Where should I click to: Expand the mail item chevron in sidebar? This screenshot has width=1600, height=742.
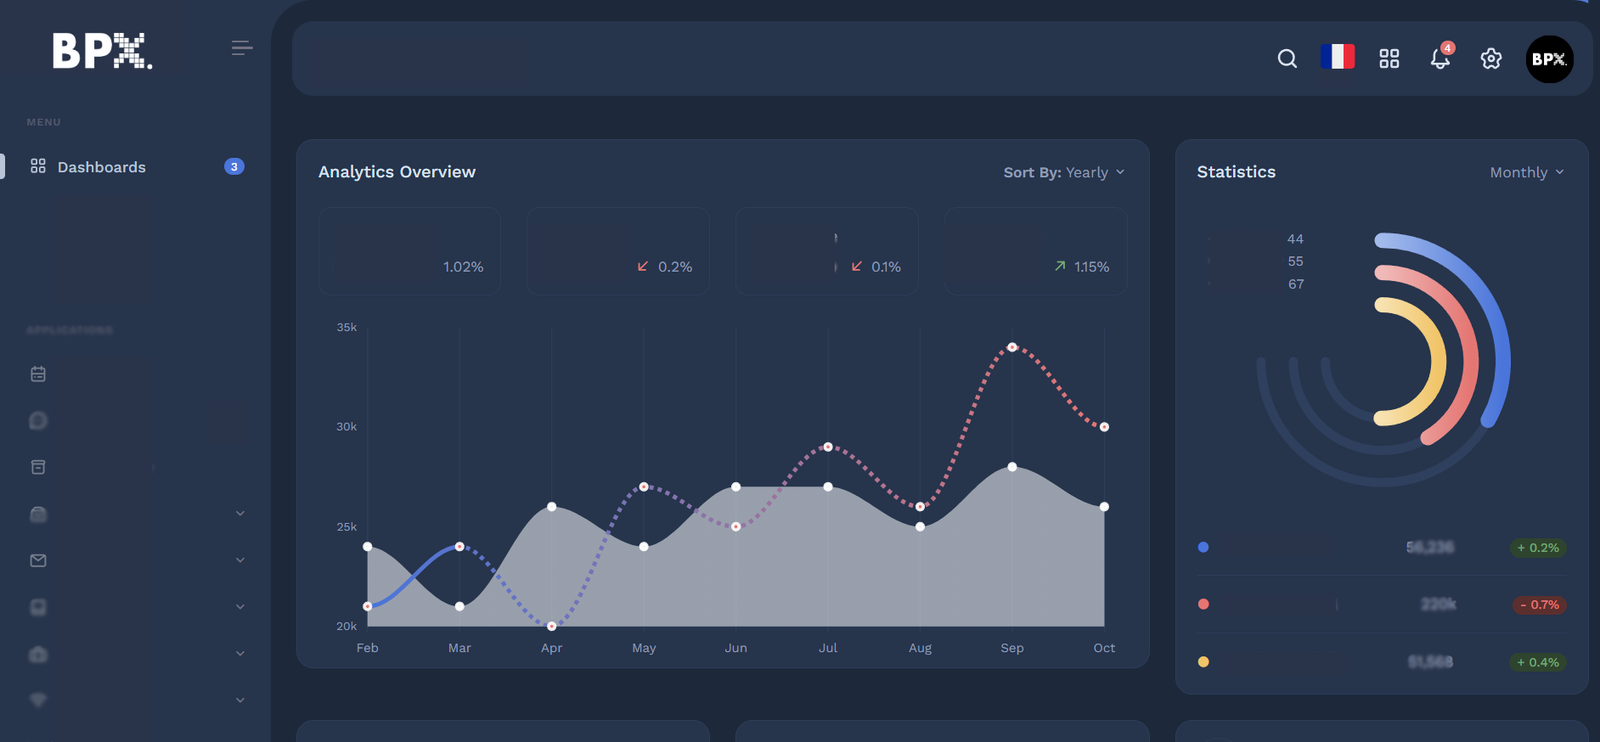pyautogui.click(x=240, y=561)
